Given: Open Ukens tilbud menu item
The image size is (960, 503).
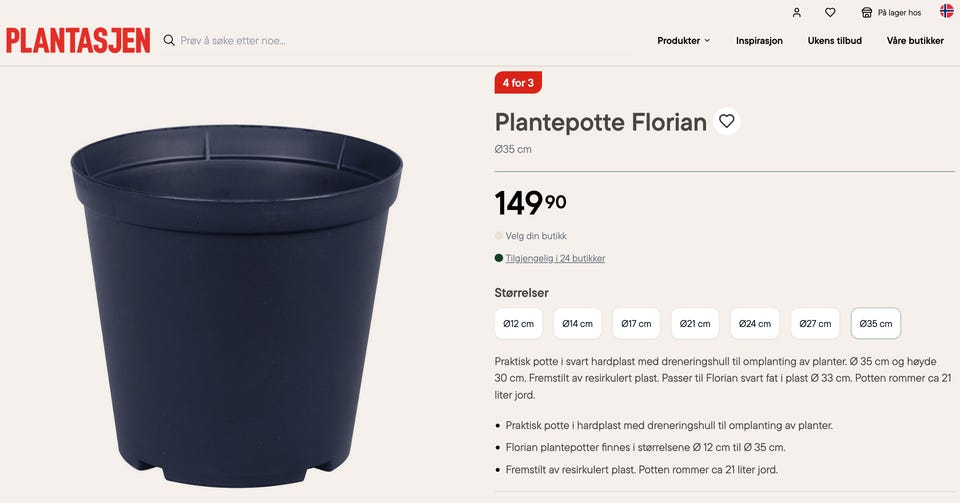Looking at the screenshot, I should [834, 40].
